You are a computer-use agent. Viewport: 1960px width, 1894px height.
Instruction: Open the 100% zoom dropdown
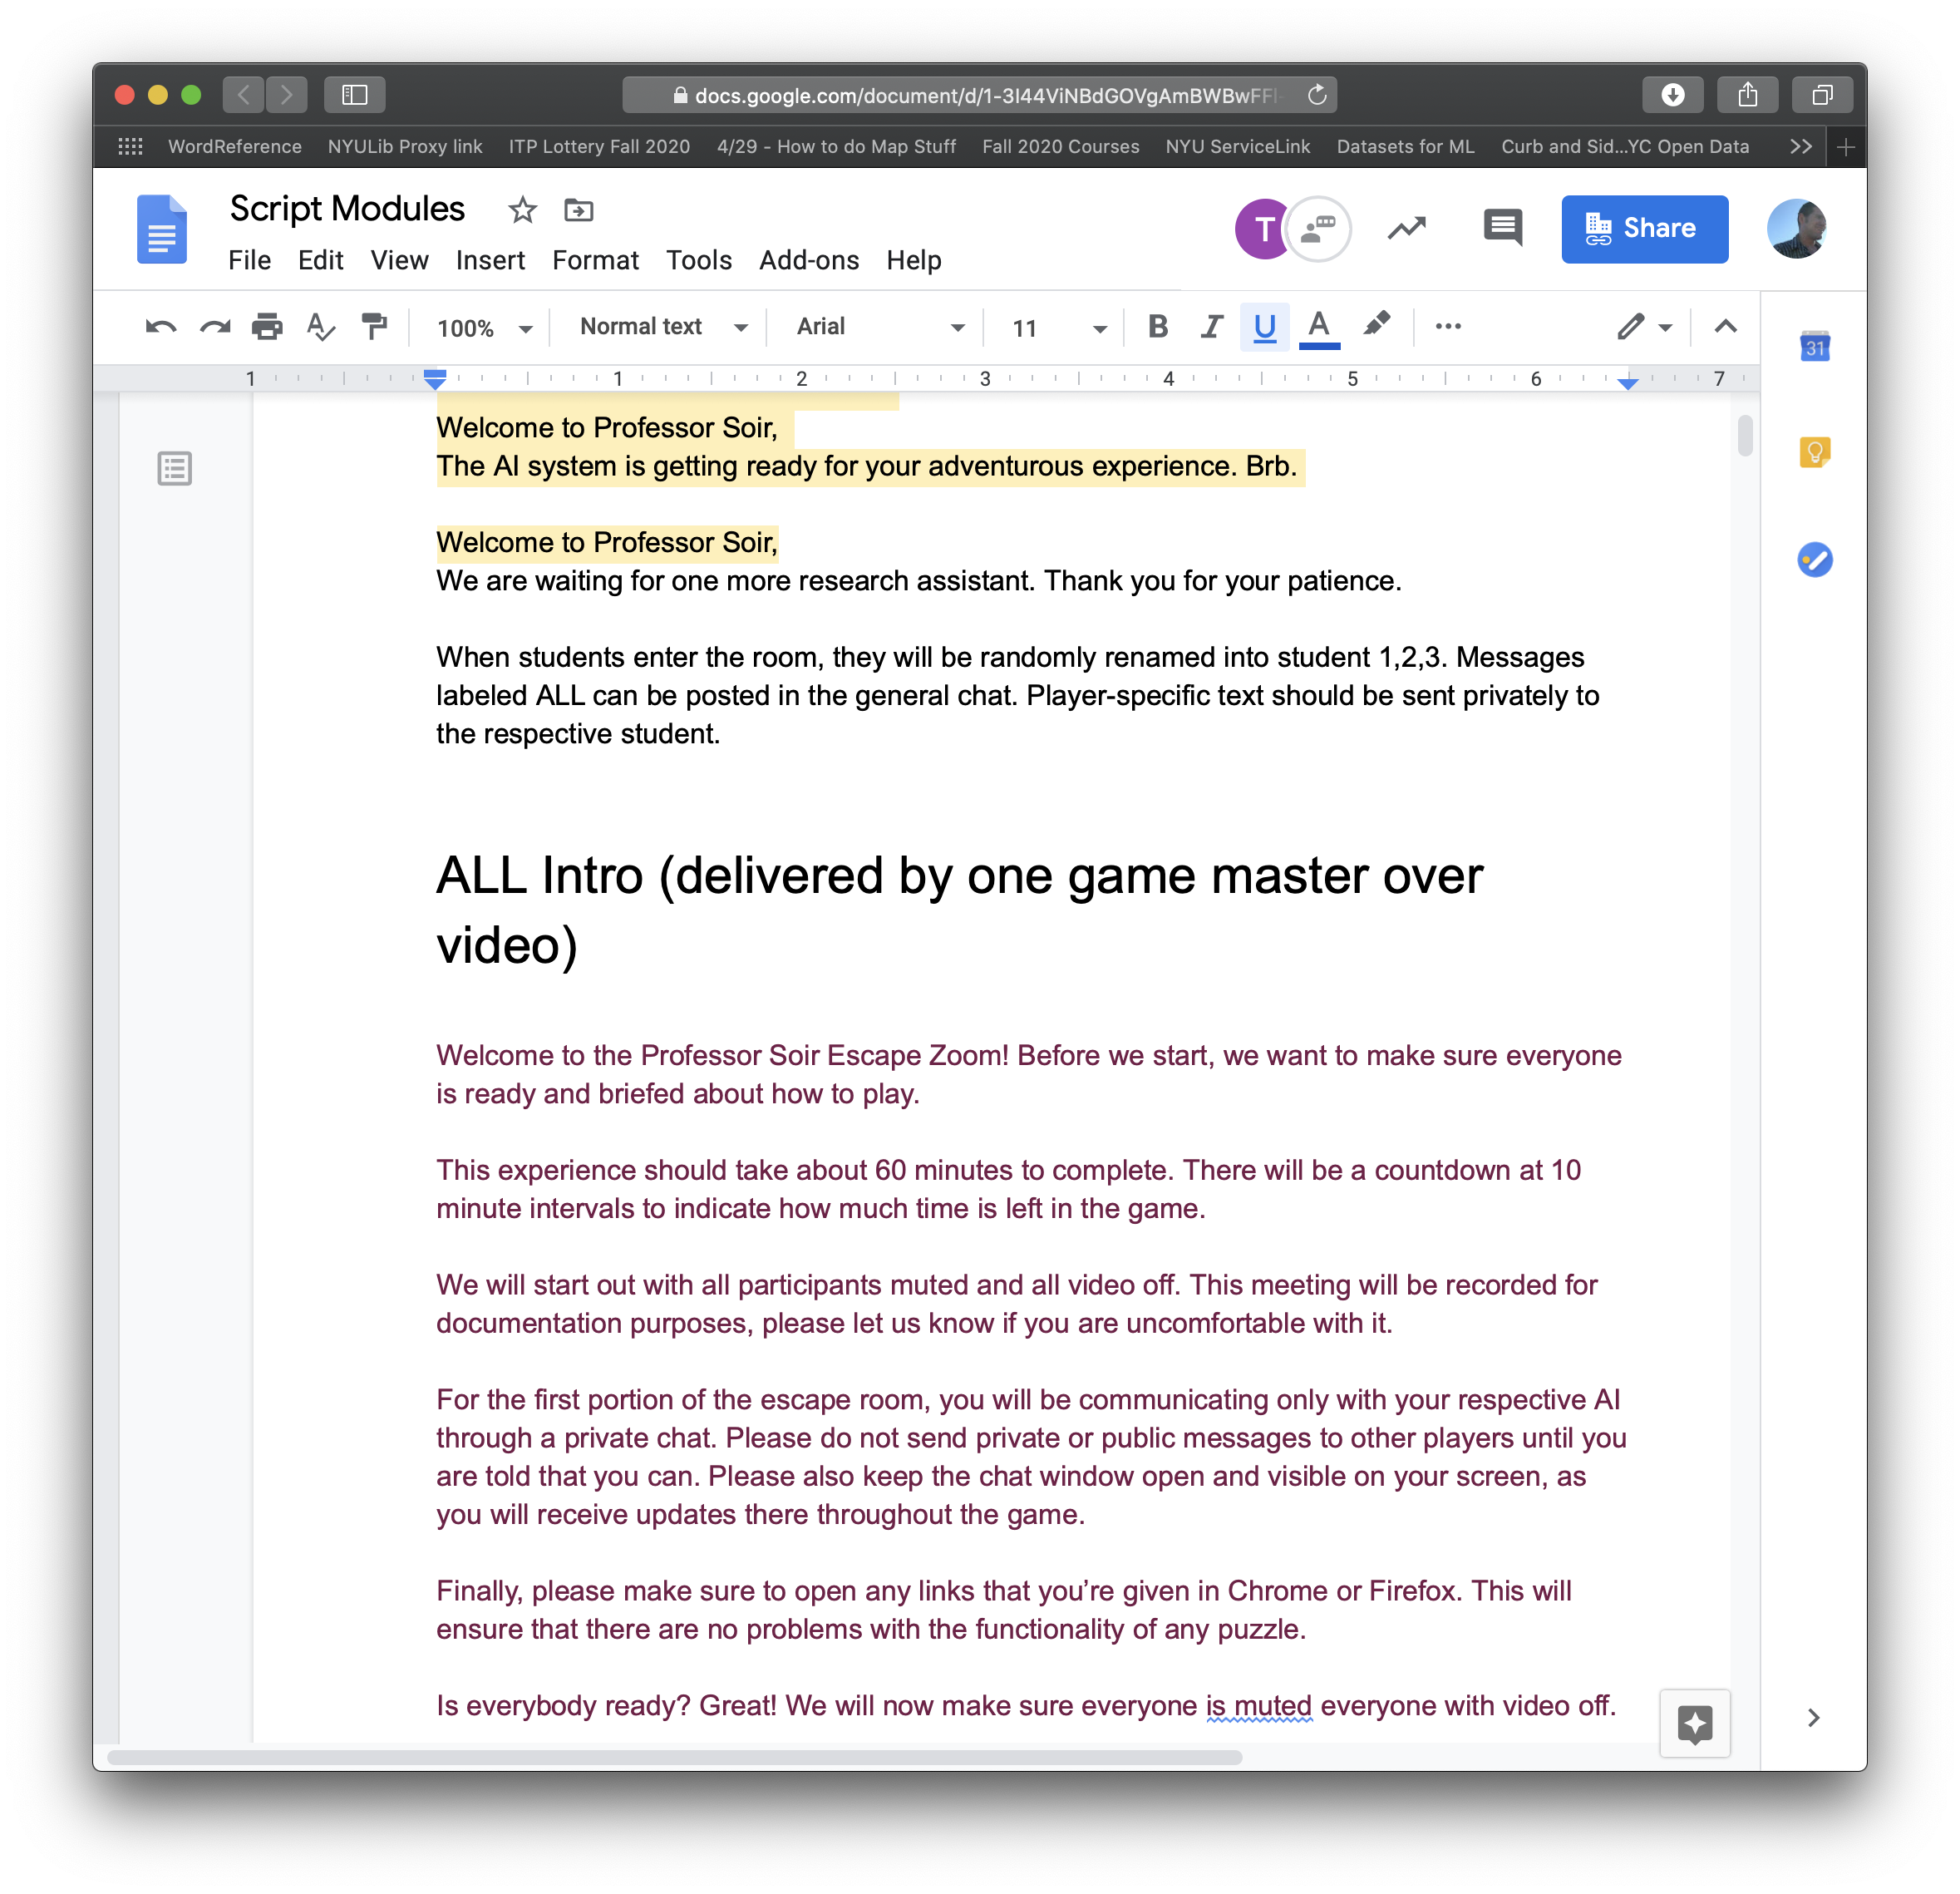(x=484, y=328)
